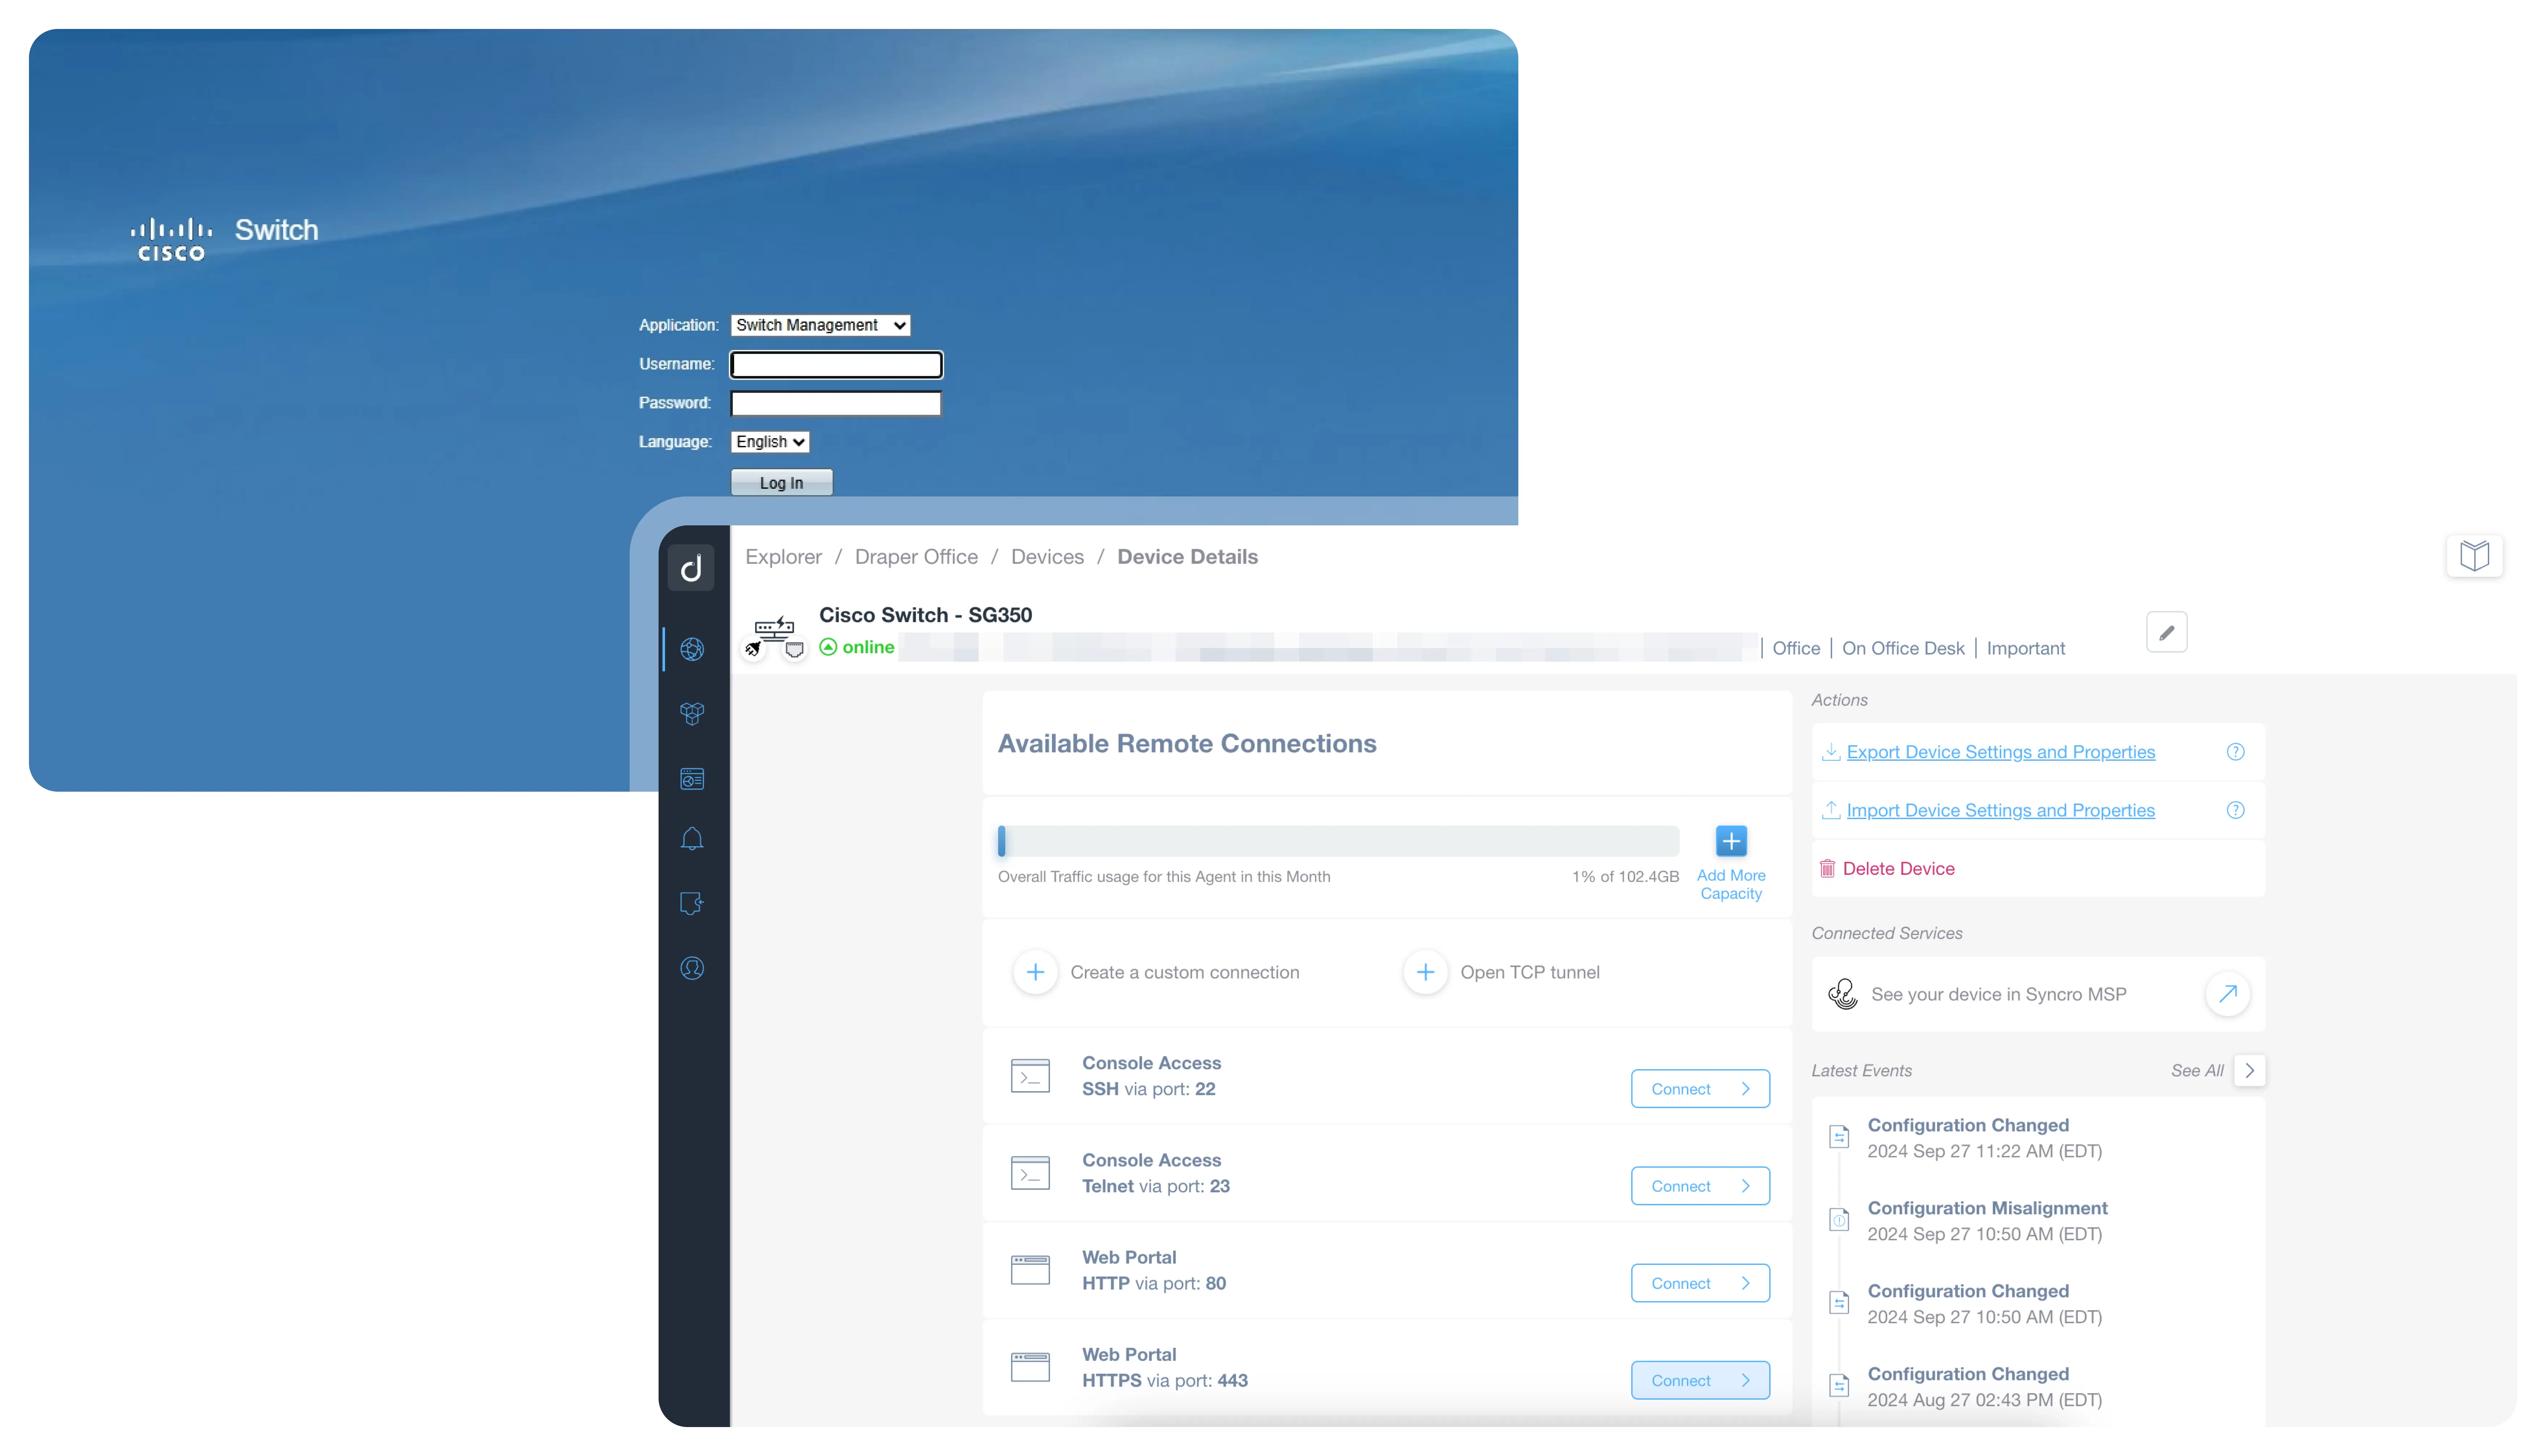
Task: Select the Draper Office breadcrumb item
Action: pos(916,556)
